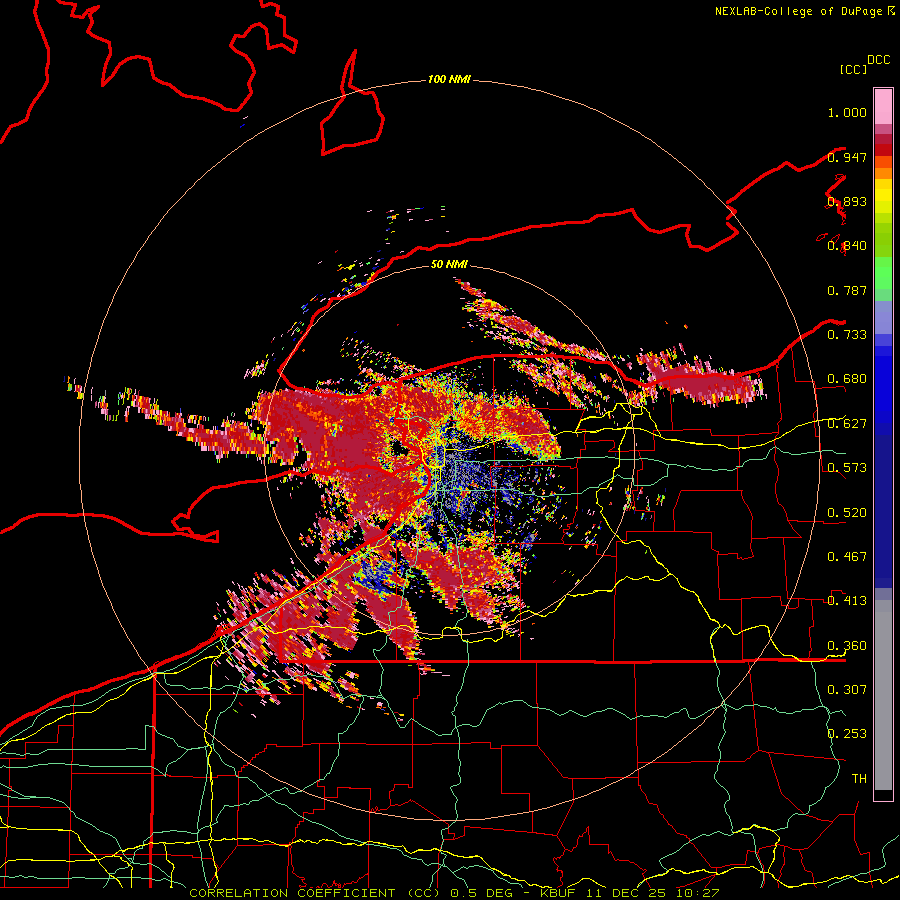
Task: Click the 0.253 color scale label
Action: [847, 734]
